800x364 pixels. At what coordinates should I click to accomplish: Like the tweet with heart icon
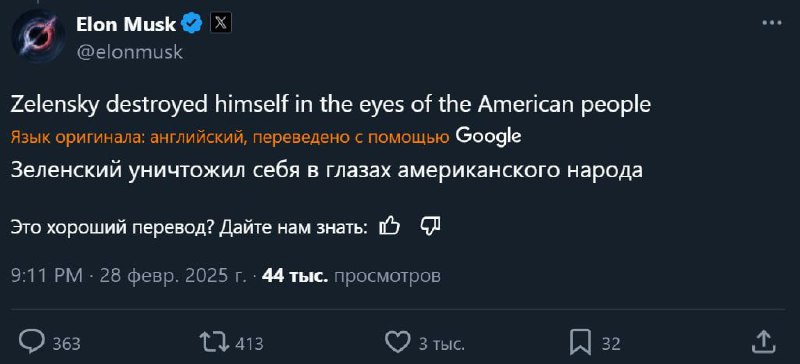pyautogui.click(x=397, y=342)
